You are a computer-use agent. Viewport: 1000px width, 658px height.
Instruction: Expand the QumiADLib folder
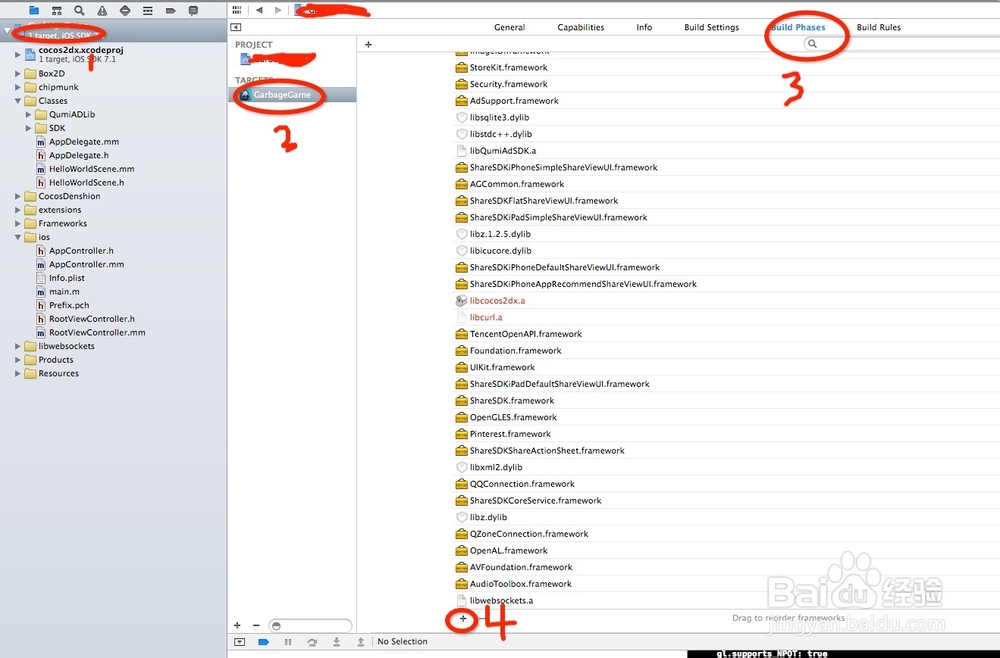[29, 114]
